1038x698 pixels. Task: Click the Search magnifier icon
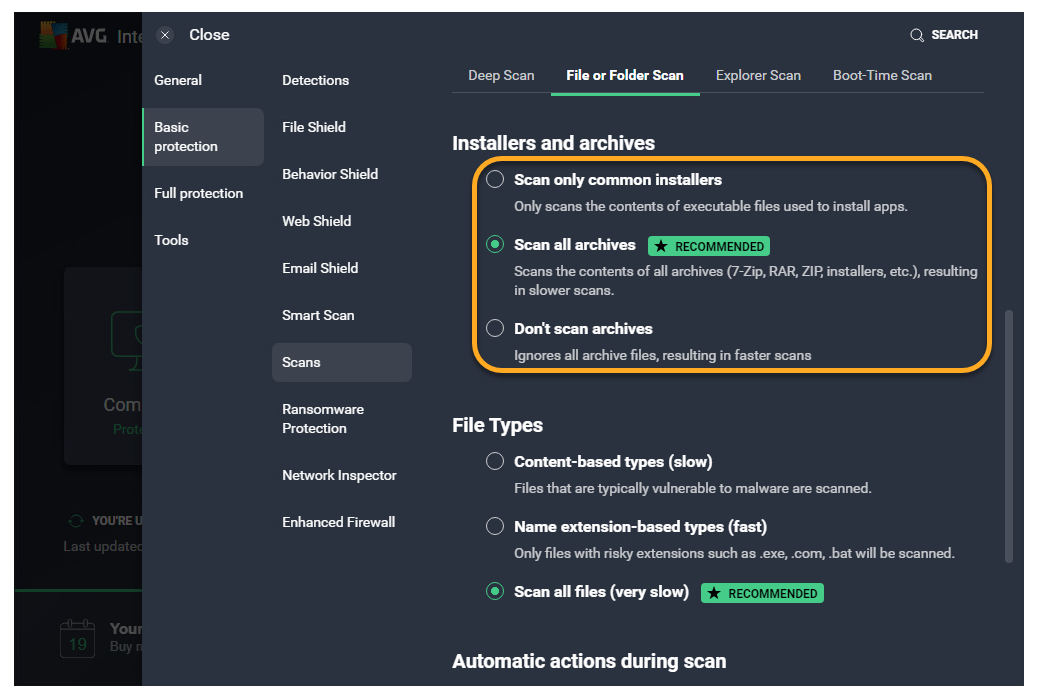click(x=916, y=35)
